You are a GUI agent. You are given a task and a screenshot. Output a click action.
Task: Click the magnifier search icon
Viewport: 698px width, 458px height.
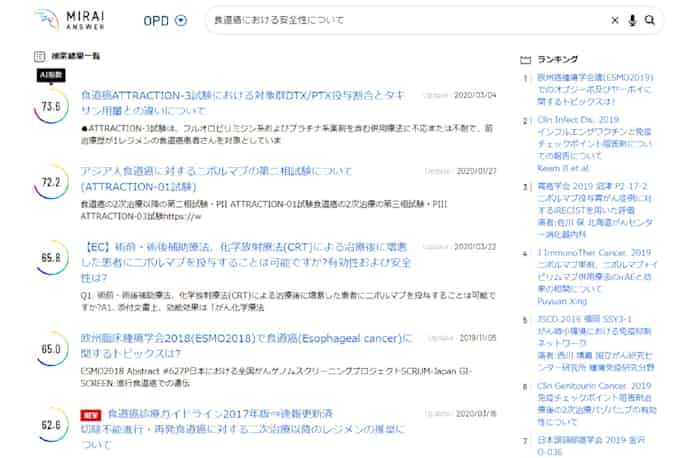pyautogui.click(x=649, y=20)
